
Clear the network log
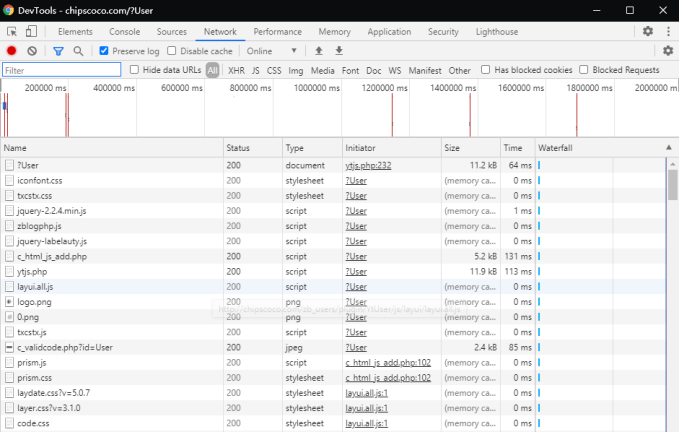pos(32,51)
